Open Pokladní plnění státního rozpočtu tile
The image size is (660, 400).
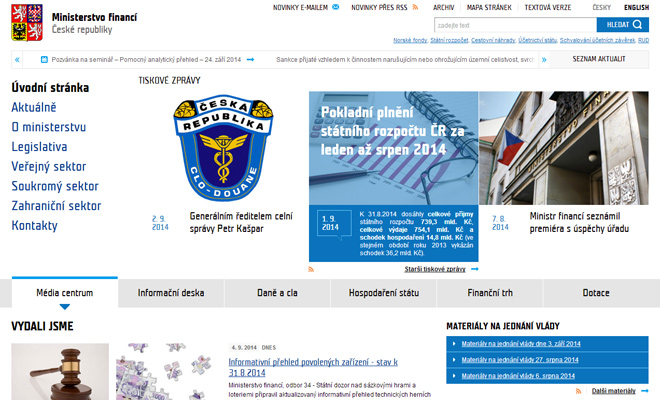393,176
